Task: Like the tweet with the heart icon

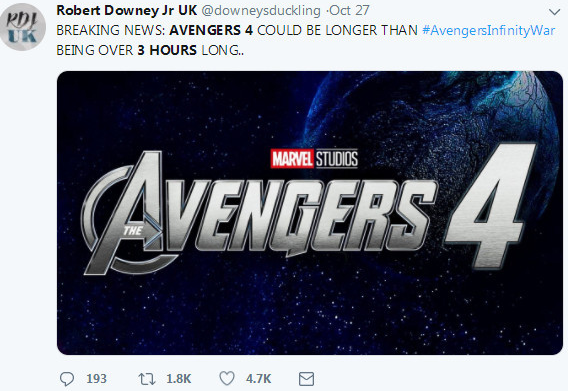Action: [x=227, y=378]
